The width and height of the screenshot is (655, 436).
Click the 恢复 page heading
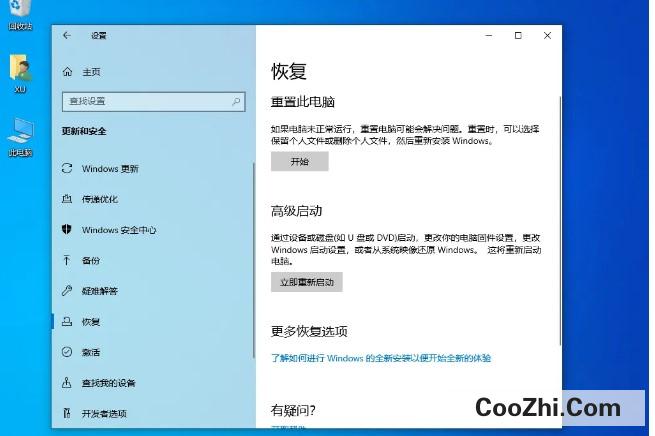(289, 71)
